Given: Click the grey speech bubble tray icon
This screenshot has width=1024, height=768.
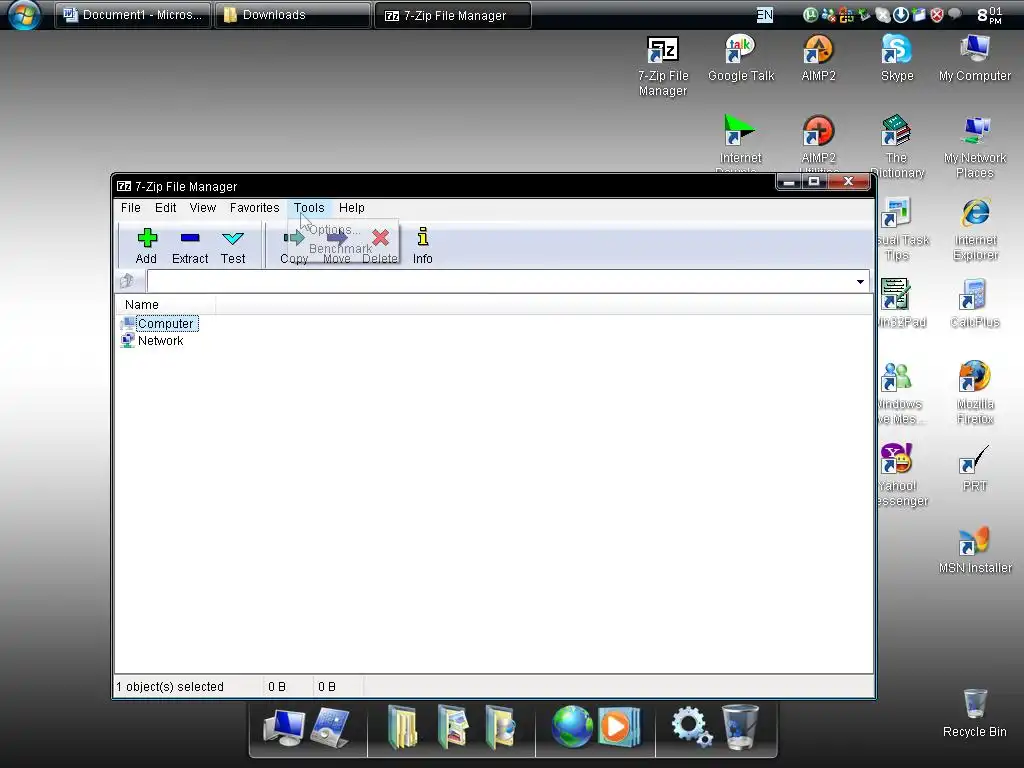Looking at the screenshot, I should 954,14.
